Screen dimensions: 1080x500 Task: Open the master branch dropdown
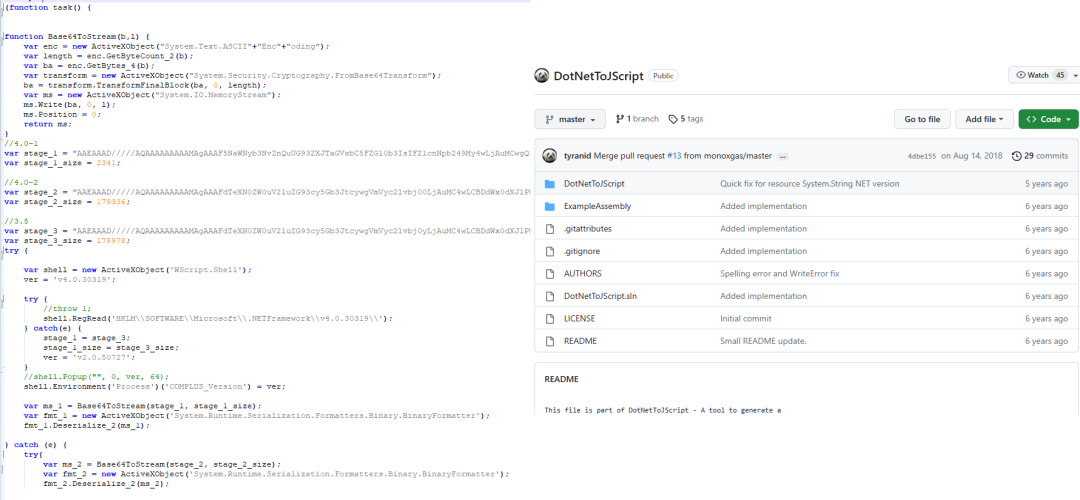(x=570, y=119)
